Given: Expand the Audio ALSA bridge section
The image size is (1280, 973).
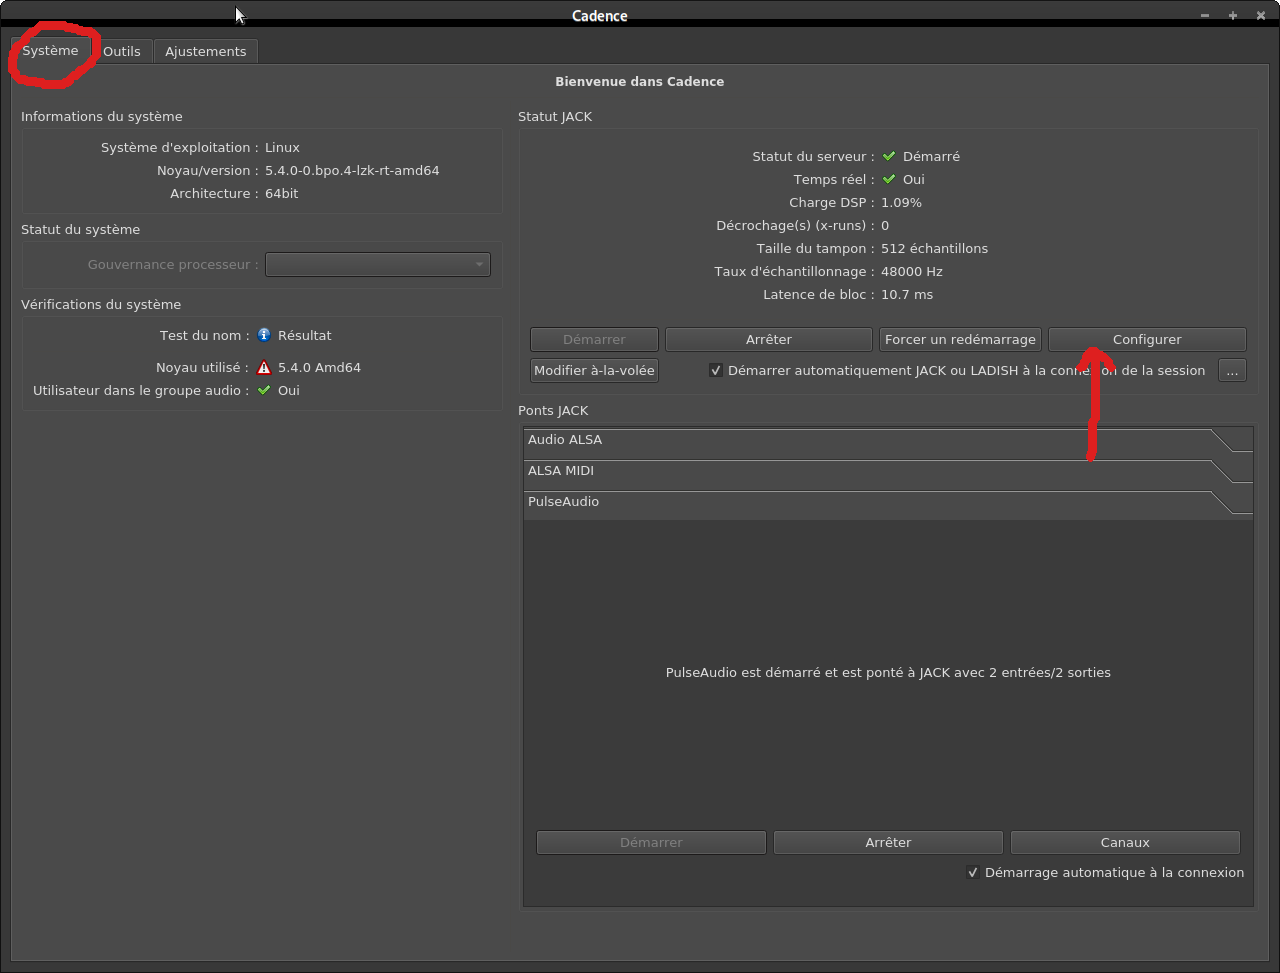Looking at the screenshot, I should [888, 440].
